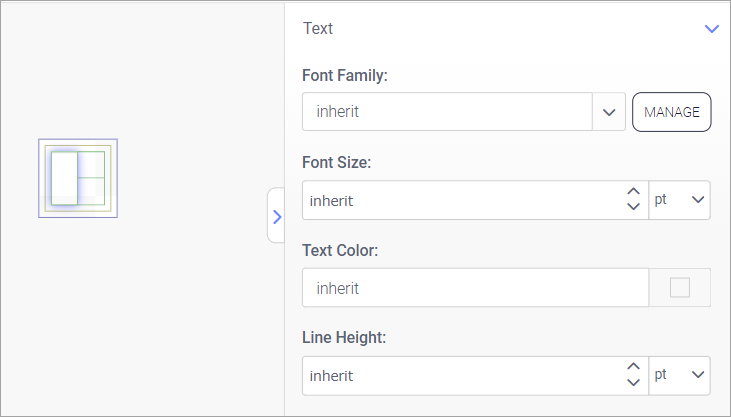
Task: Select the left column in layout thumbnail
Action: pos(64,178)
